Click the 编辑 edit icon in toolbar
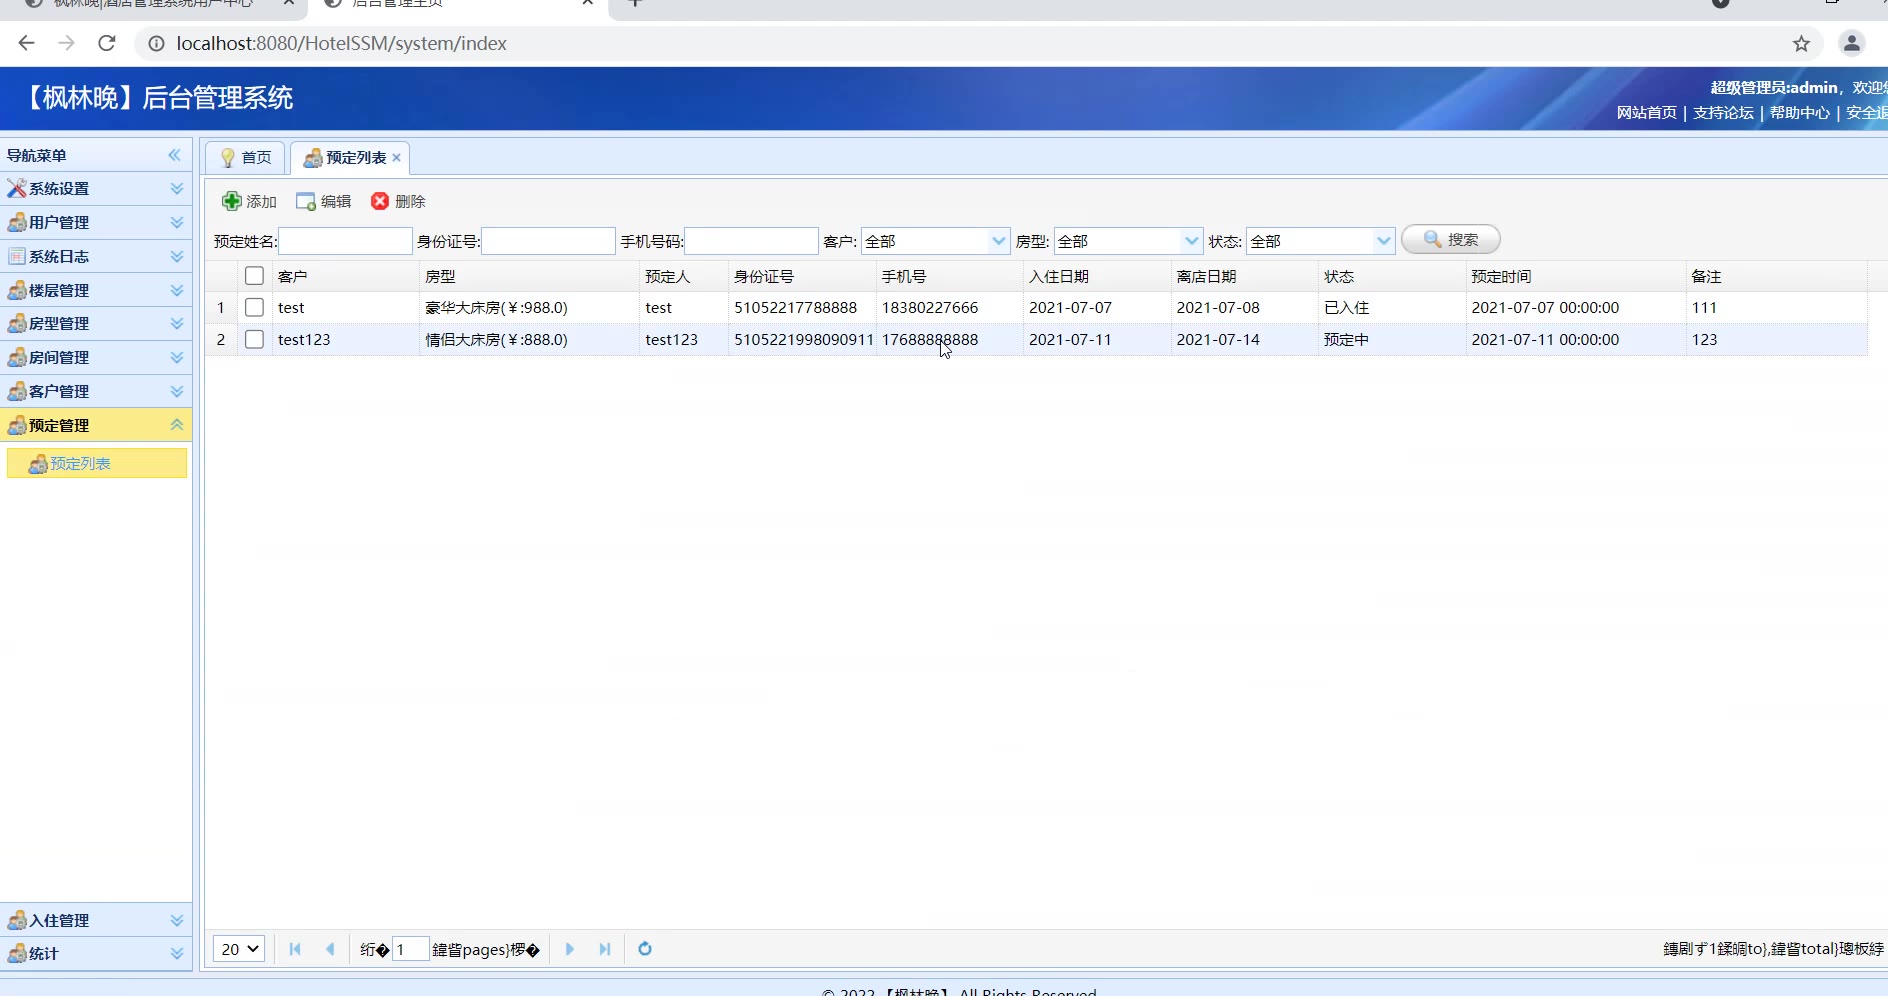The width and height of the screenshot is (1888, 996). pyautogui.click(x=306, y=201)
